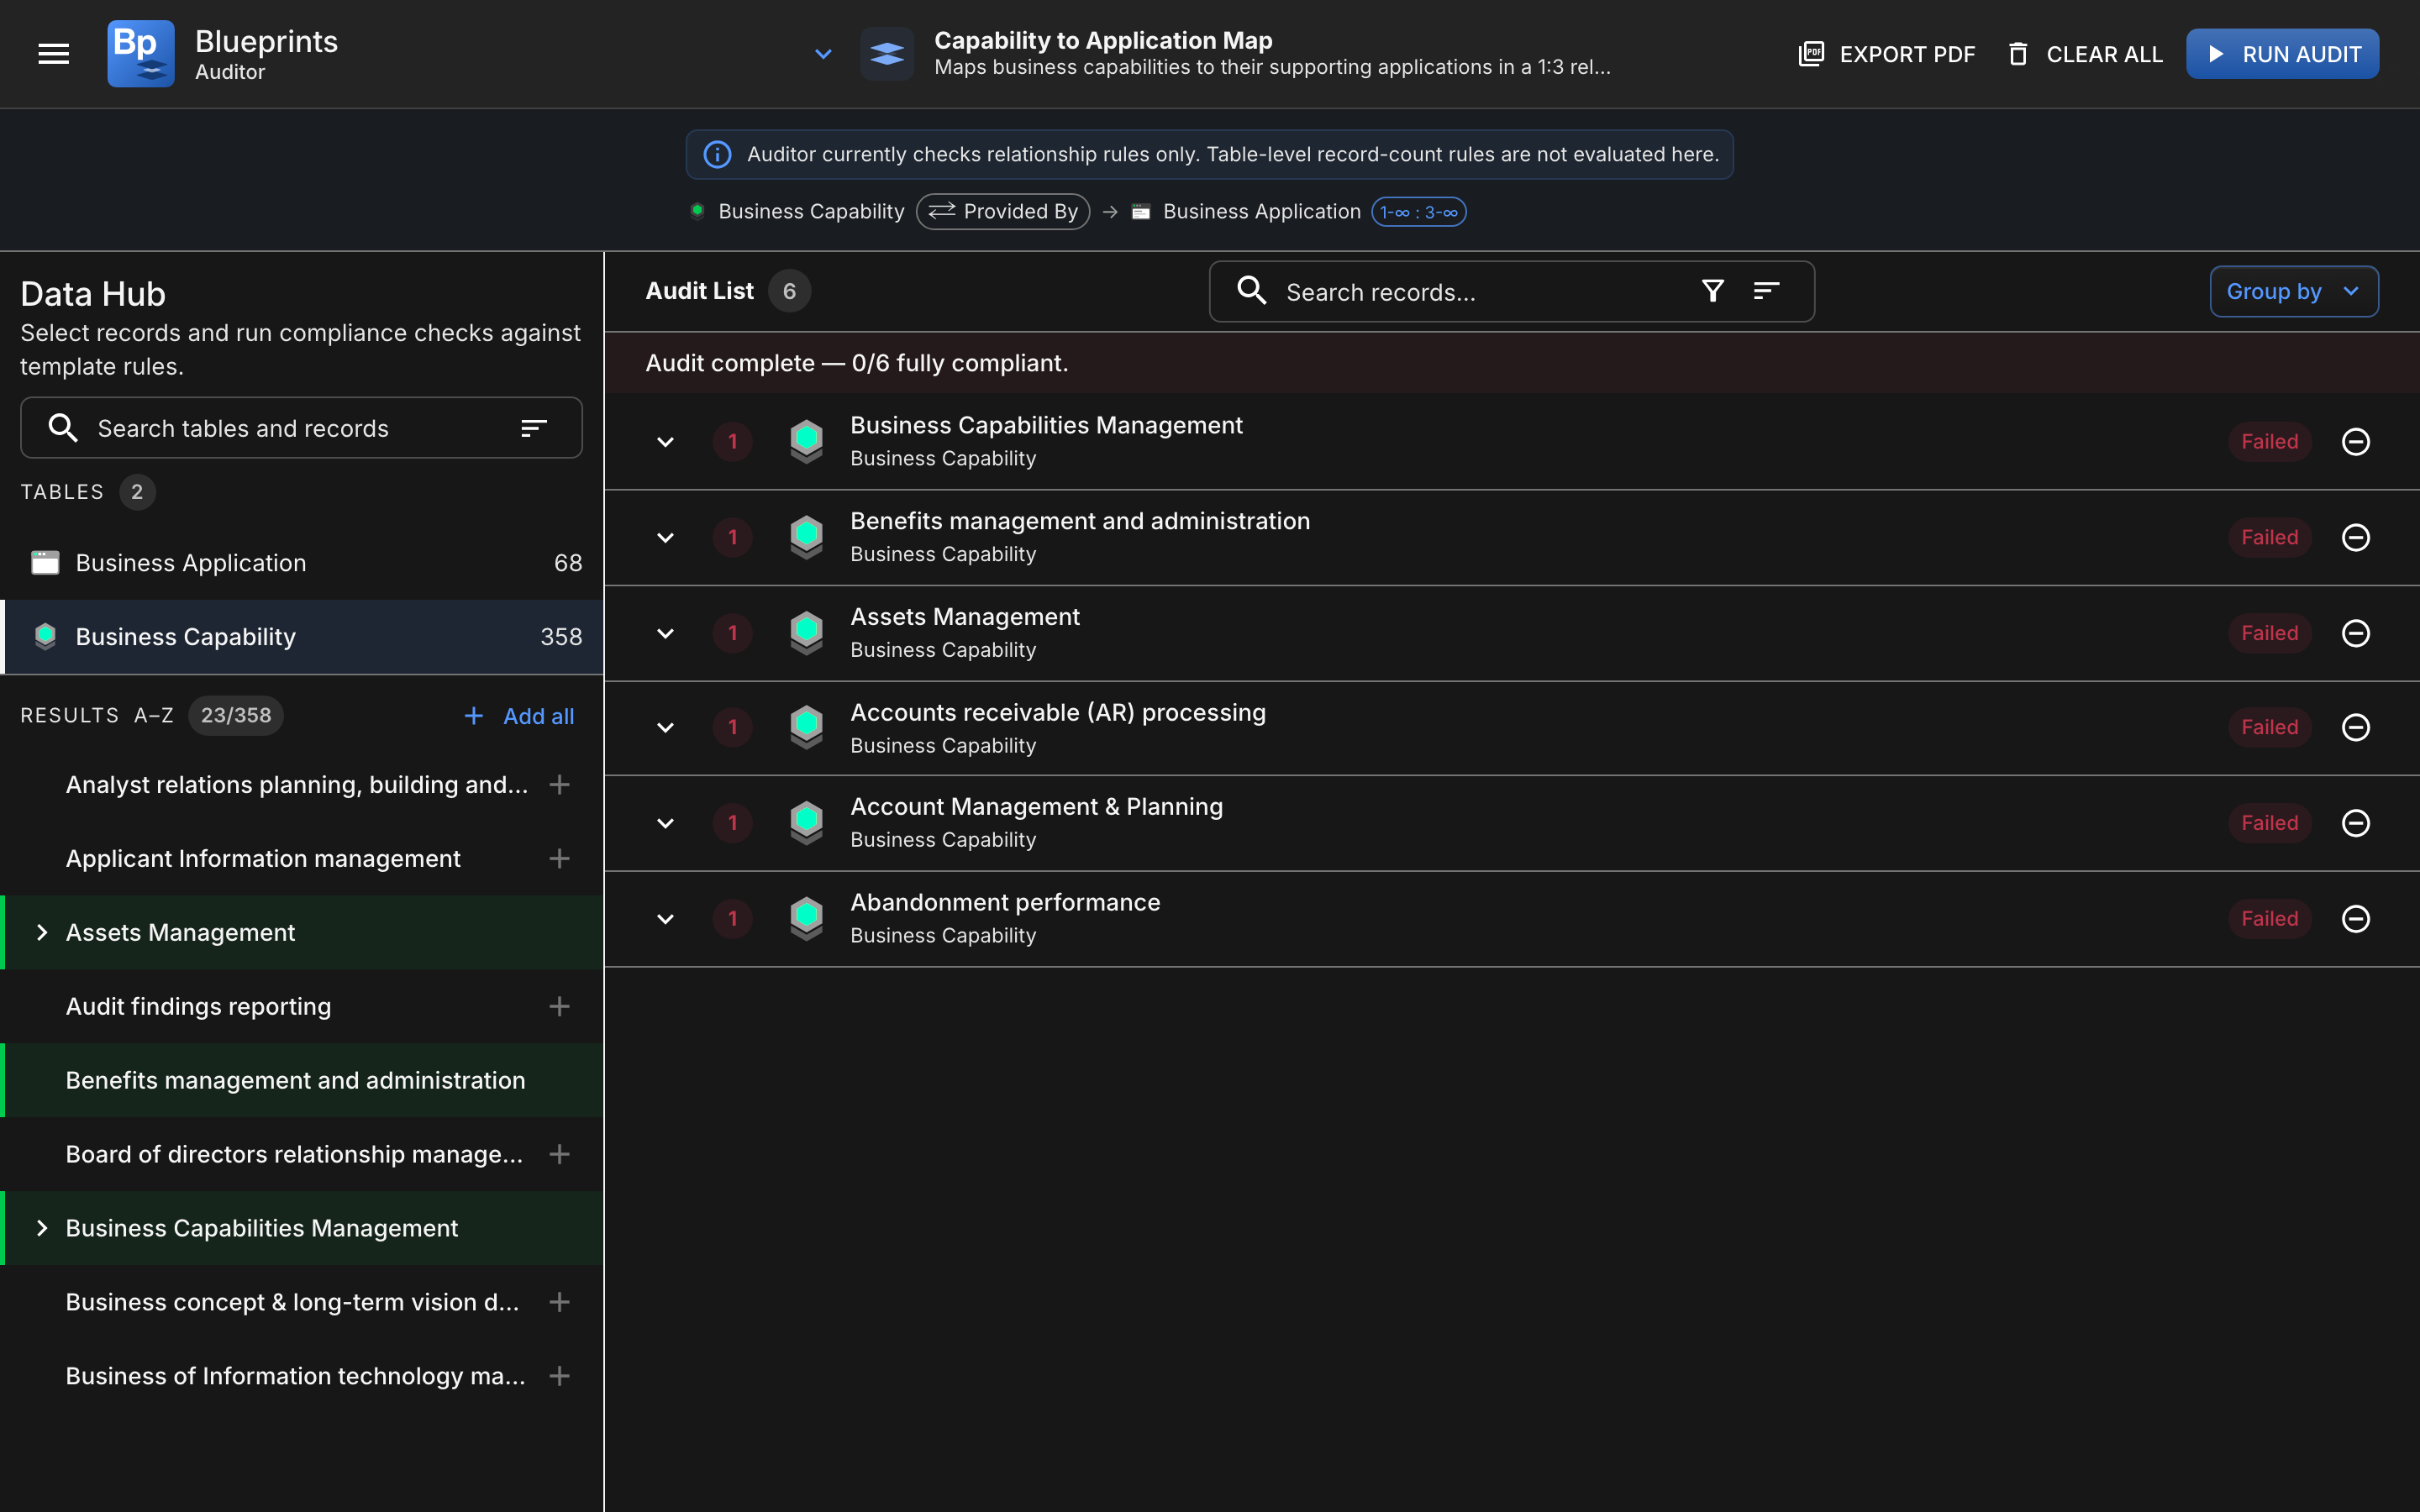Remove Benefits management from audit list

point(2356,538)
